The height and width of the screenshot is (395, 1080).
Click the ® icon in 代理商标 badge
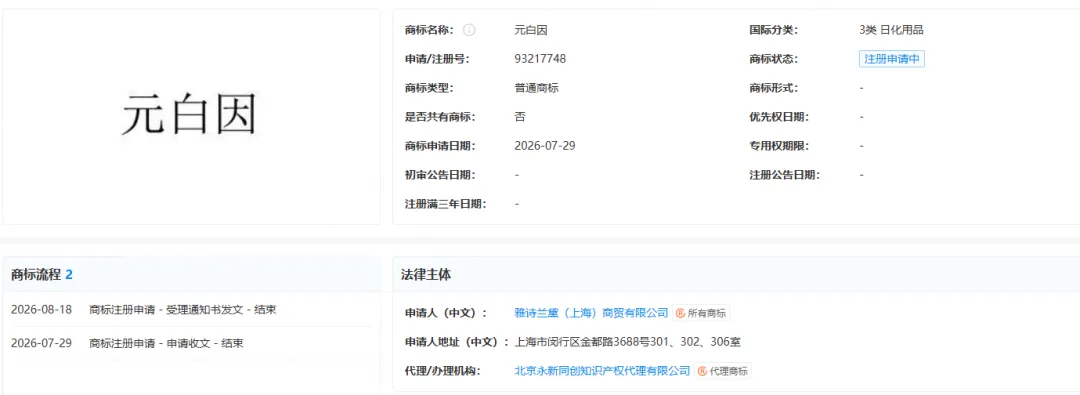coord(703,371)
